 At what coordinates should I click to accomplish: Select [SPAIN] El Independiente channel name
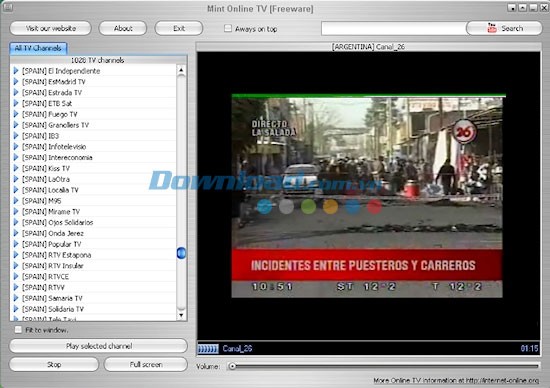point(61,71)
